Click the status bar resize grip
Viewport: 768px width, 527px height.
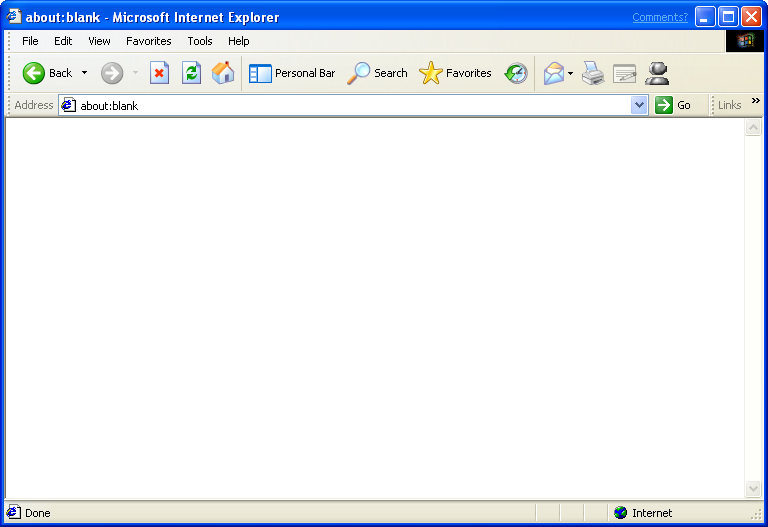tap(757, 514)
